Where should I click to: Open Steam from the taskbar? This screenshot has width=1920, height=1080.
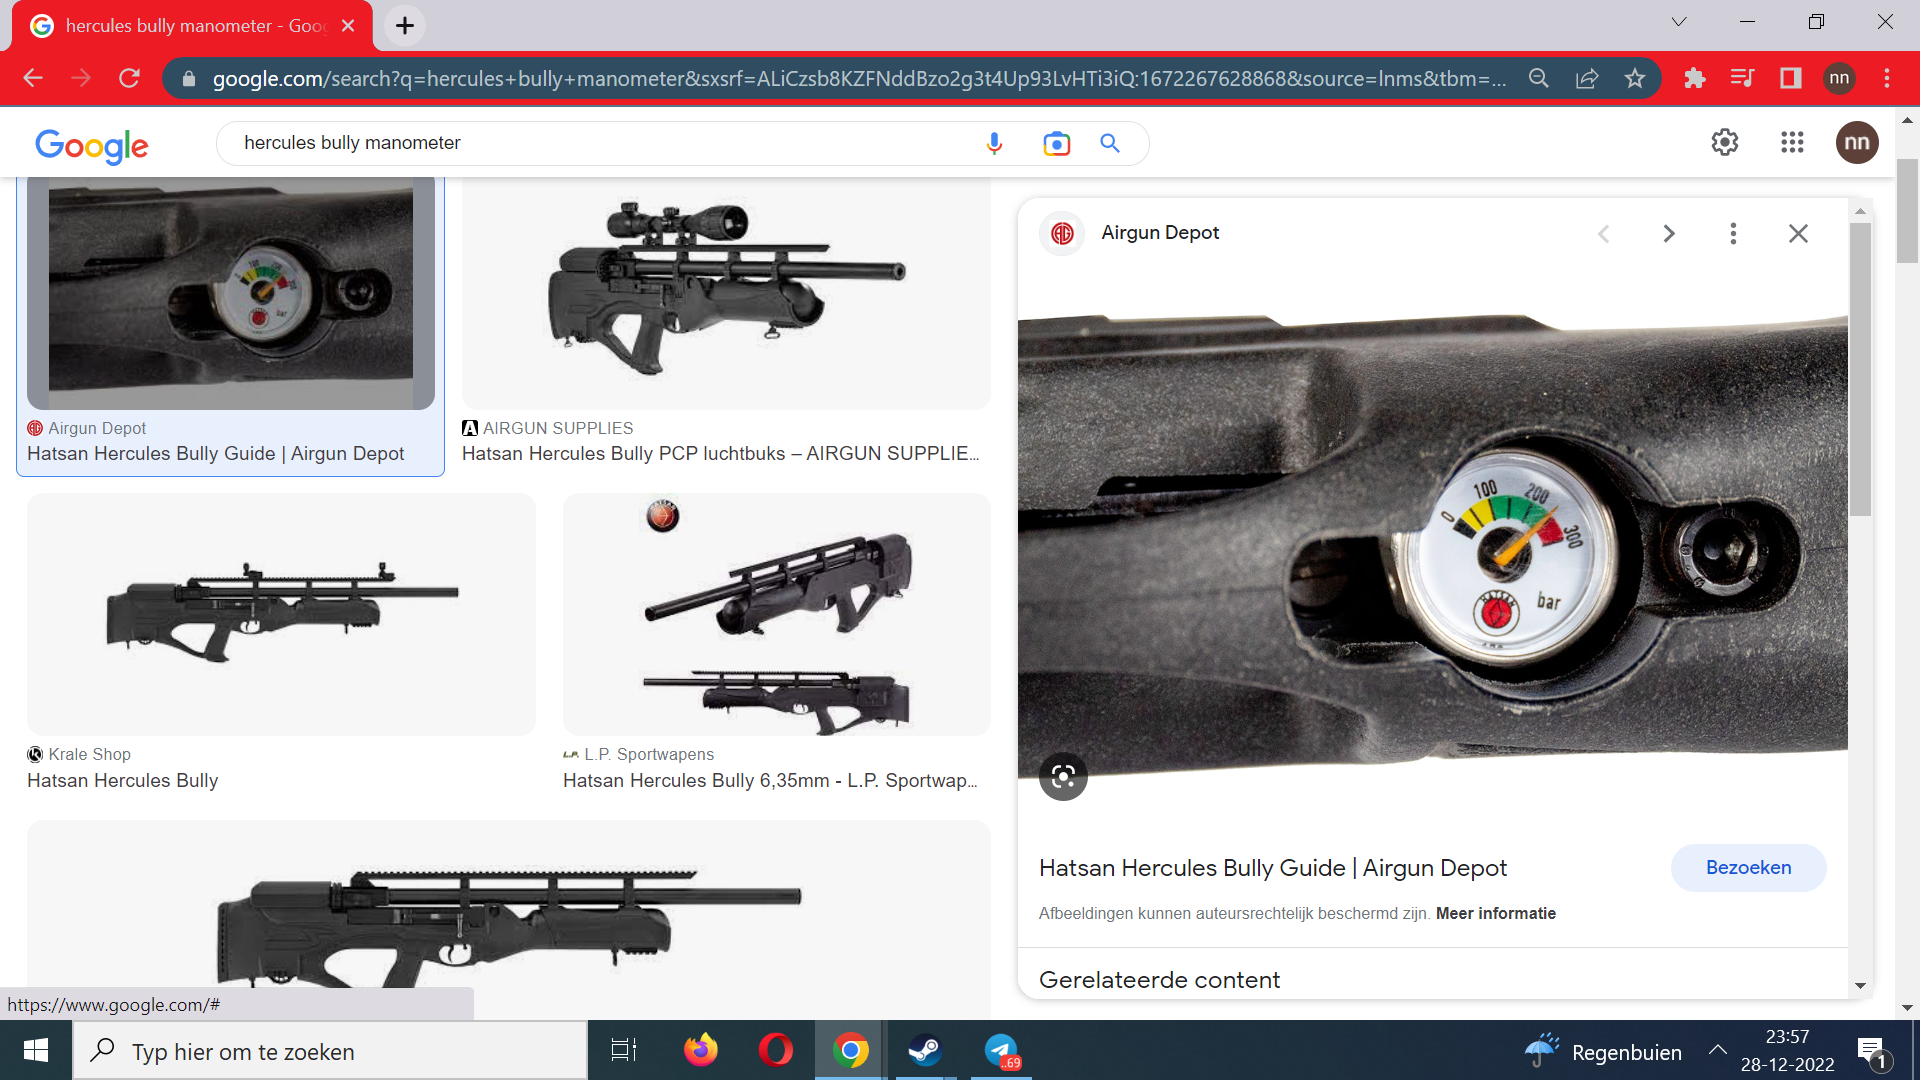[x=925, y=1051]
